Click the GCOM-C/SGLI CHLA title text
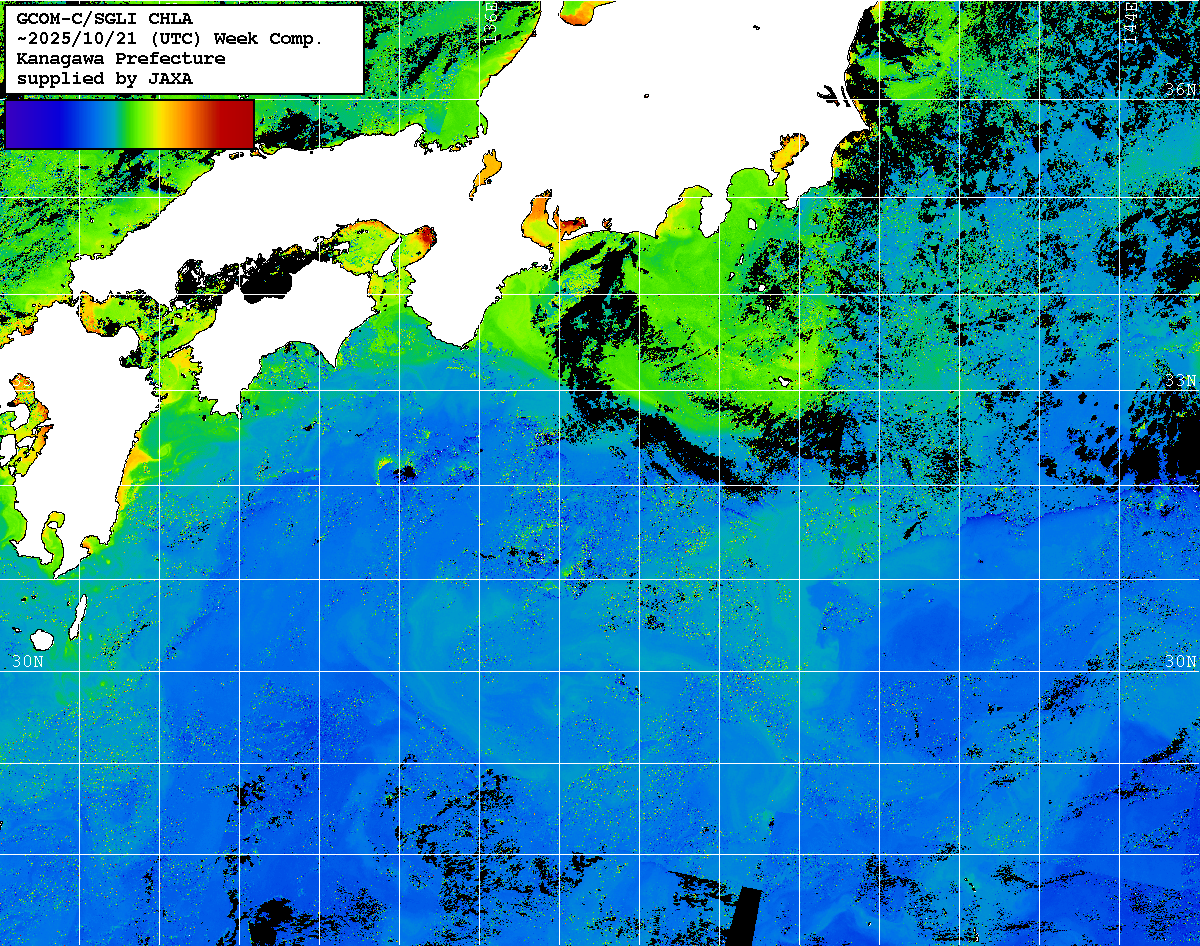Viewport: 1200px width, 946px height. click(x=104, y=18)
